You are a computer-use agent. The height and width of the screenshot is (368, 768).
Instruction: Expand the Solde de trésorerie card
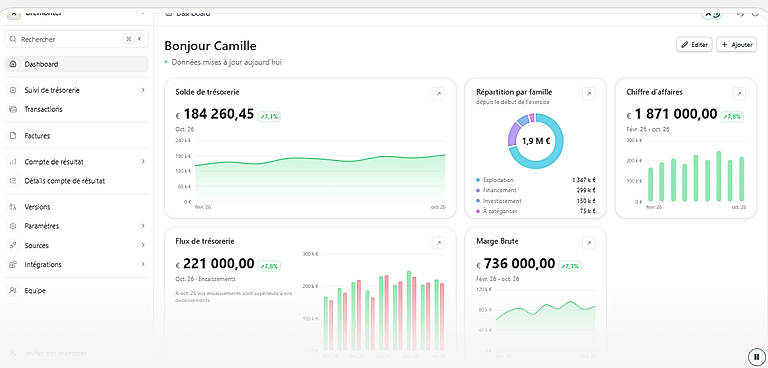click(439, 94)
